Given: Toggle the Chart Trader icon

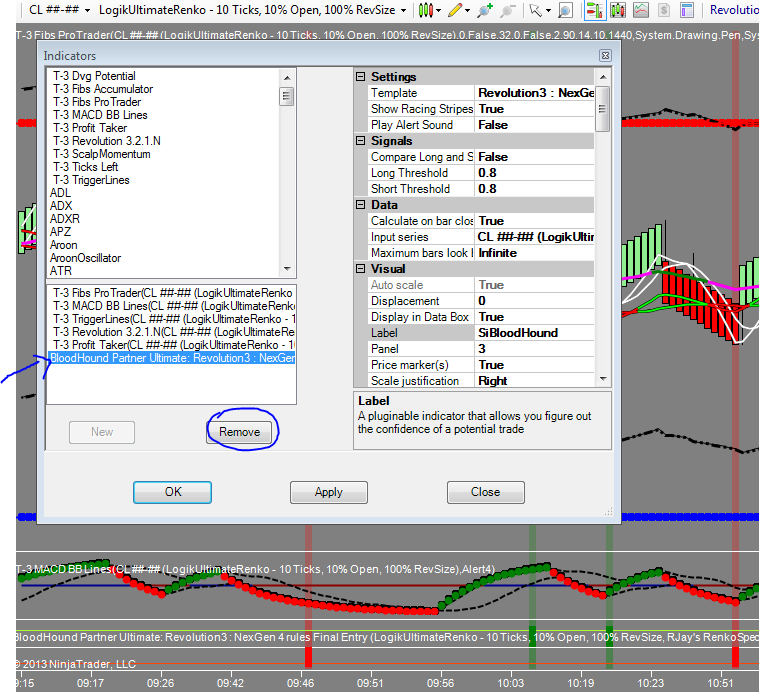Looking at the screenshot, I should 595,10.
